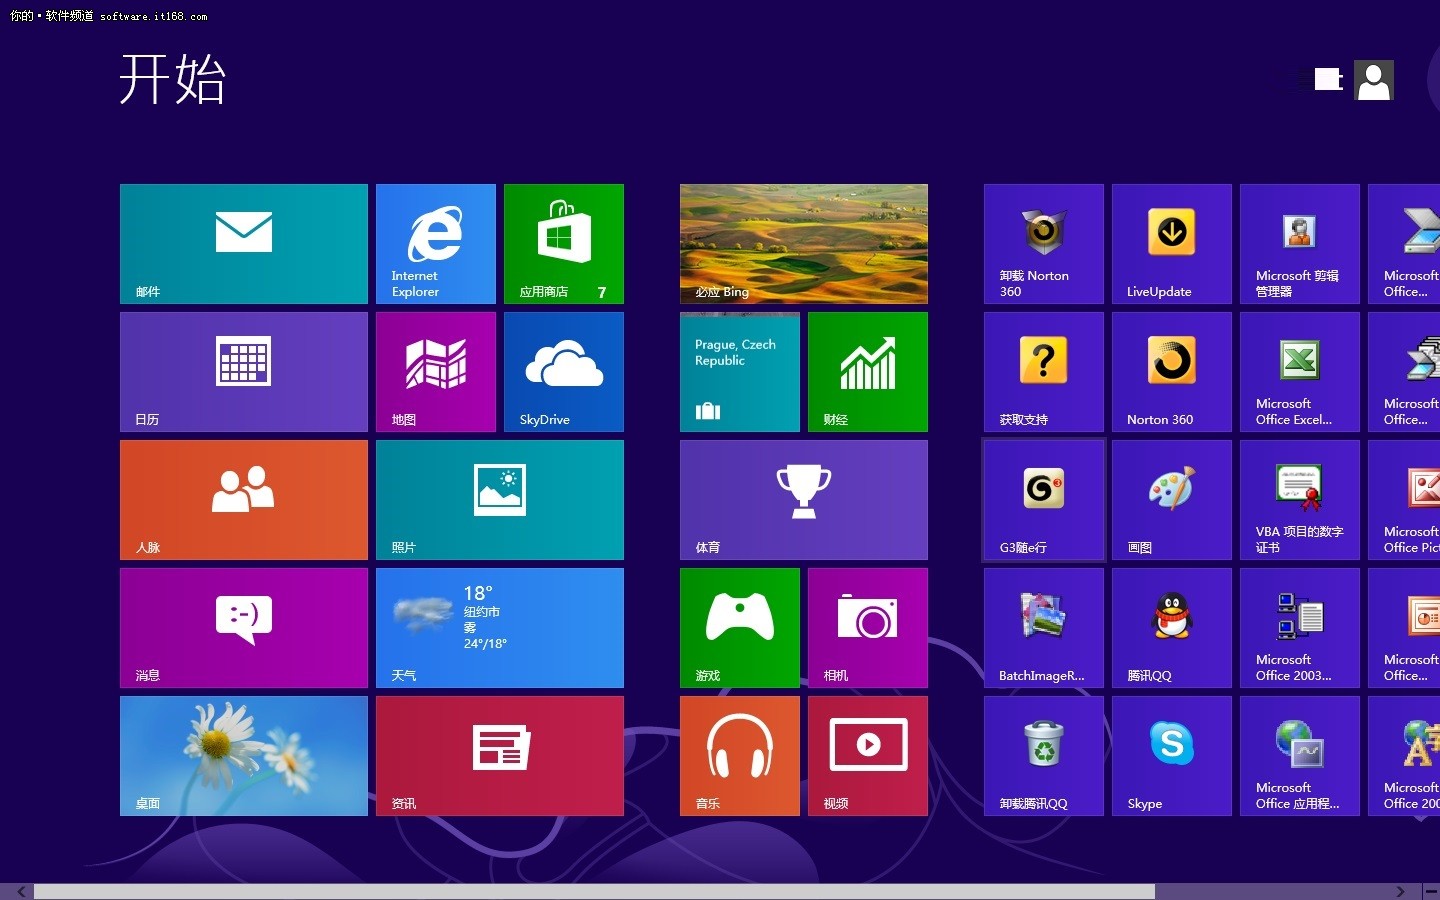The image size is (1440, 900).
Task: Open the Maps (地图) tile
Action: [x=436, y=372]
